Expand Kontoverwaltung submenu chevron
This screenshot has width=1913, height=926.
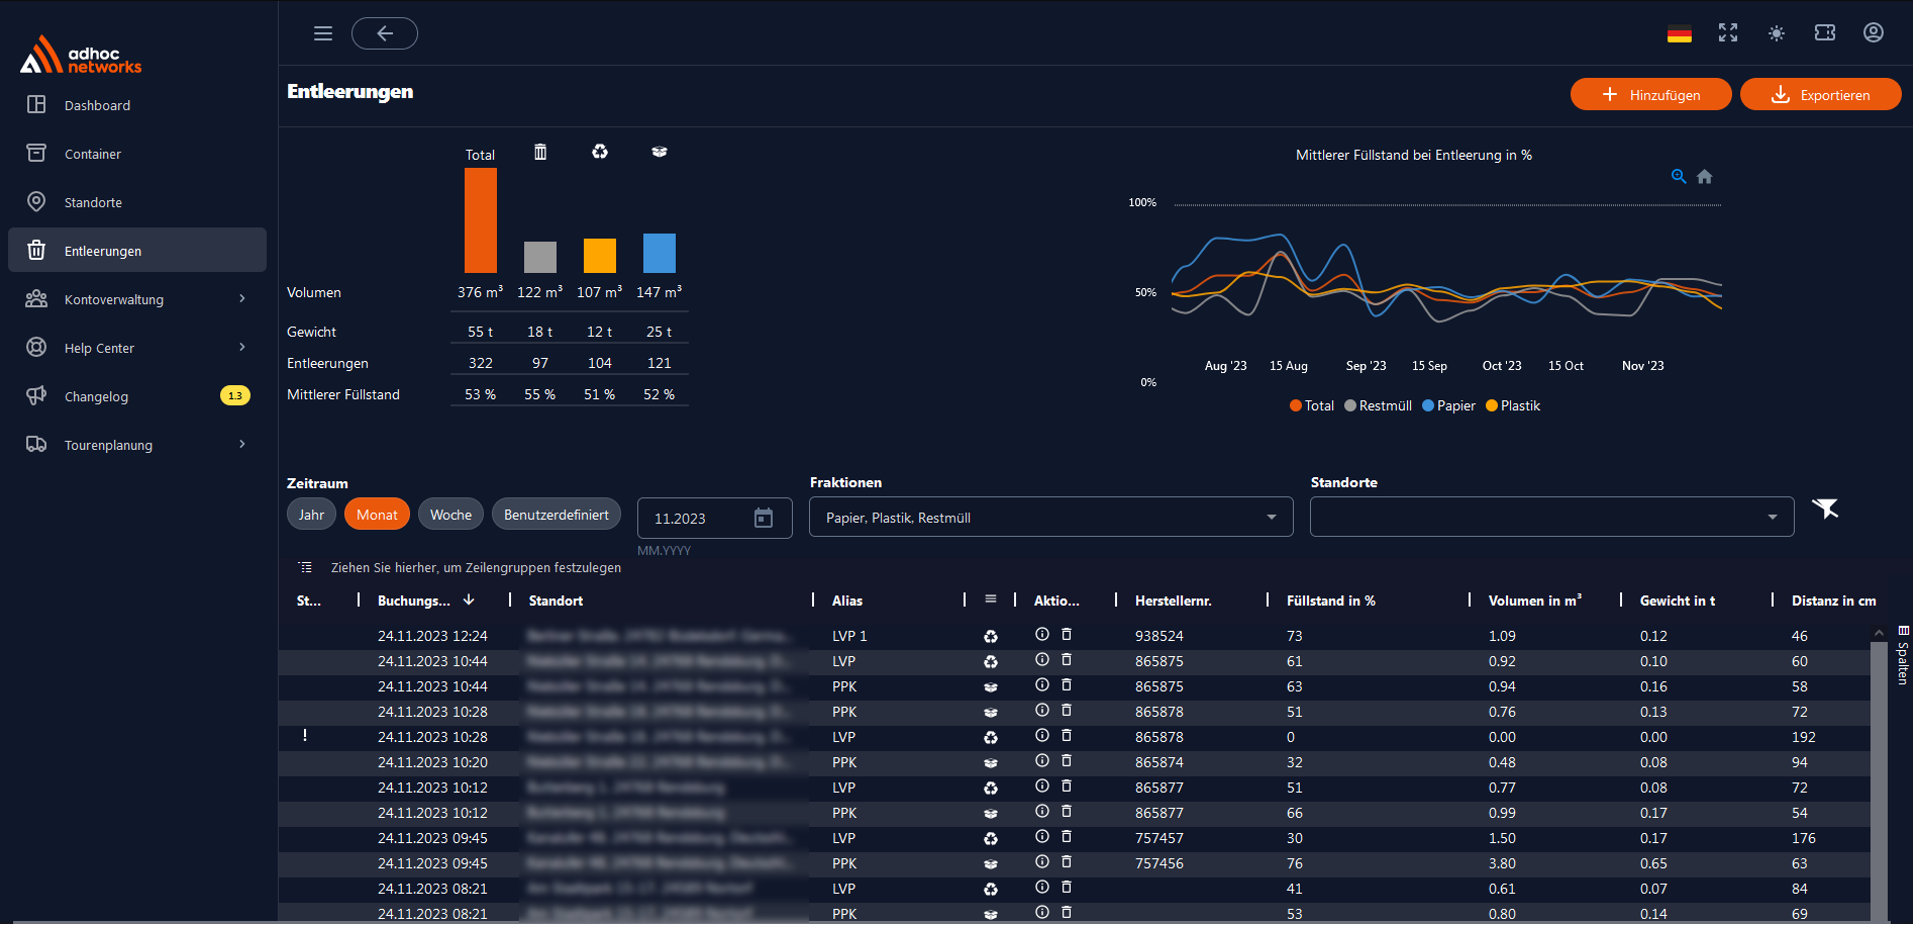(242, 299)
